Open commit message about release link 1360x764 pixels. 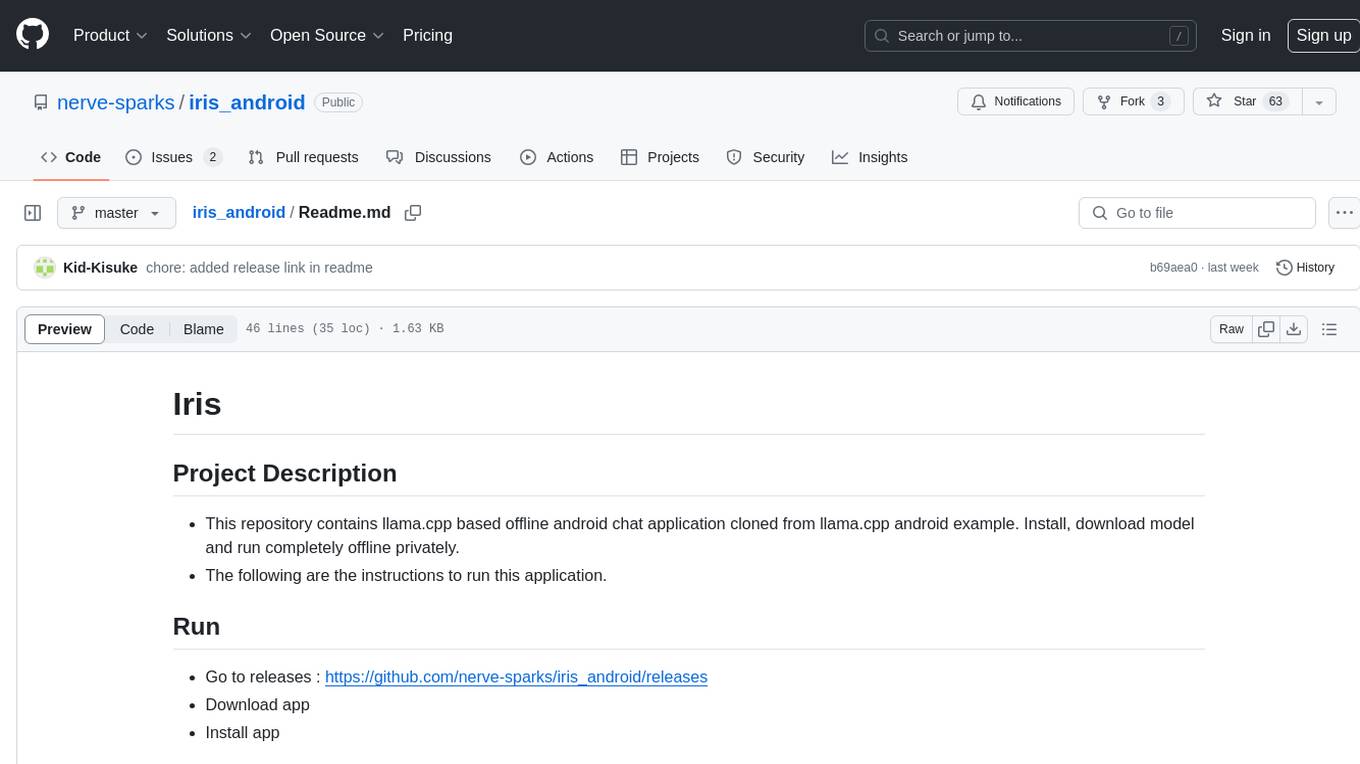259,267
